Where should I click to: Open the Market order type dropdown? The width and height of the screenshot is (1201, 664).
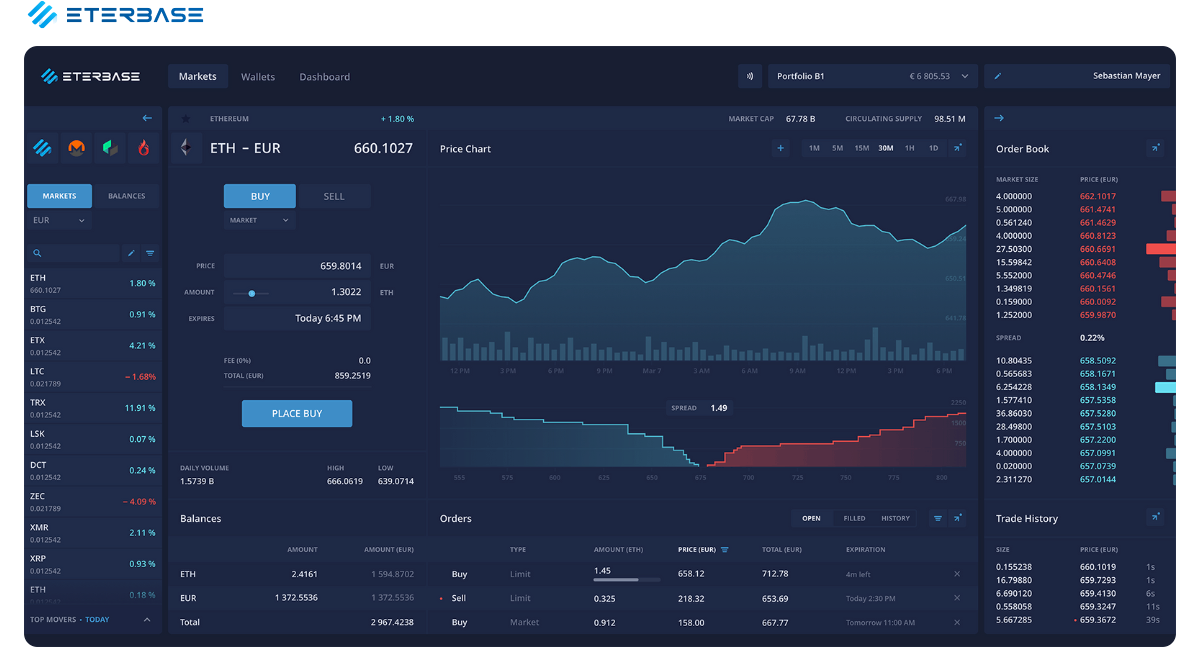pos(260,220)
